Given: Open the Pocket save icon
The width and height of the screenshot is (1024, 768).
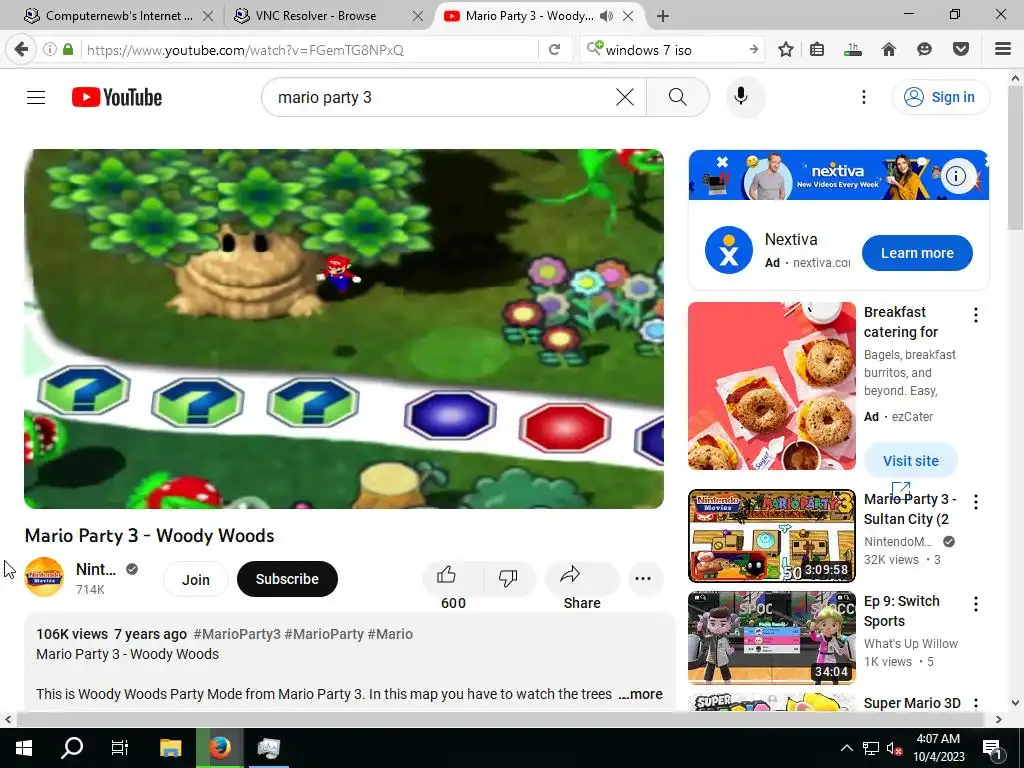Looking at the screenshot, I should (961, 50).
